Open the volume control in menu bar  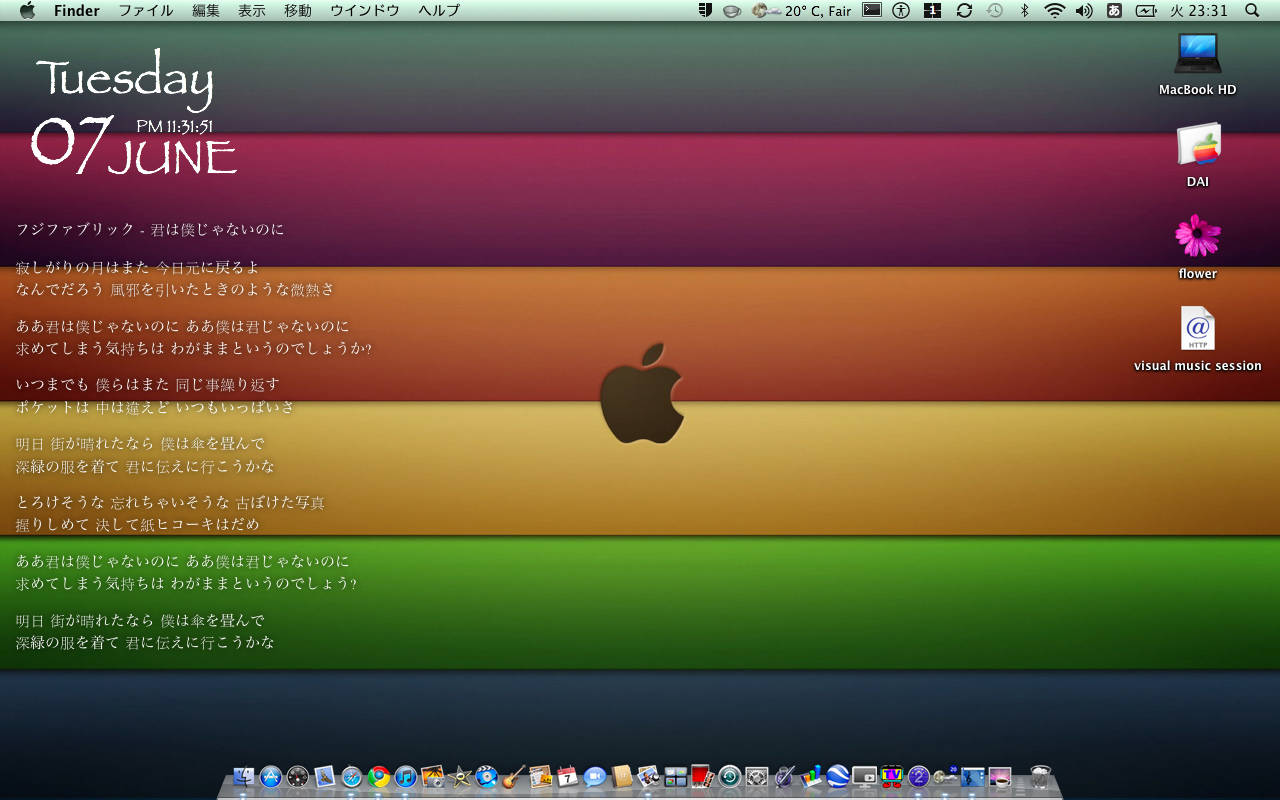(1084, 11)
